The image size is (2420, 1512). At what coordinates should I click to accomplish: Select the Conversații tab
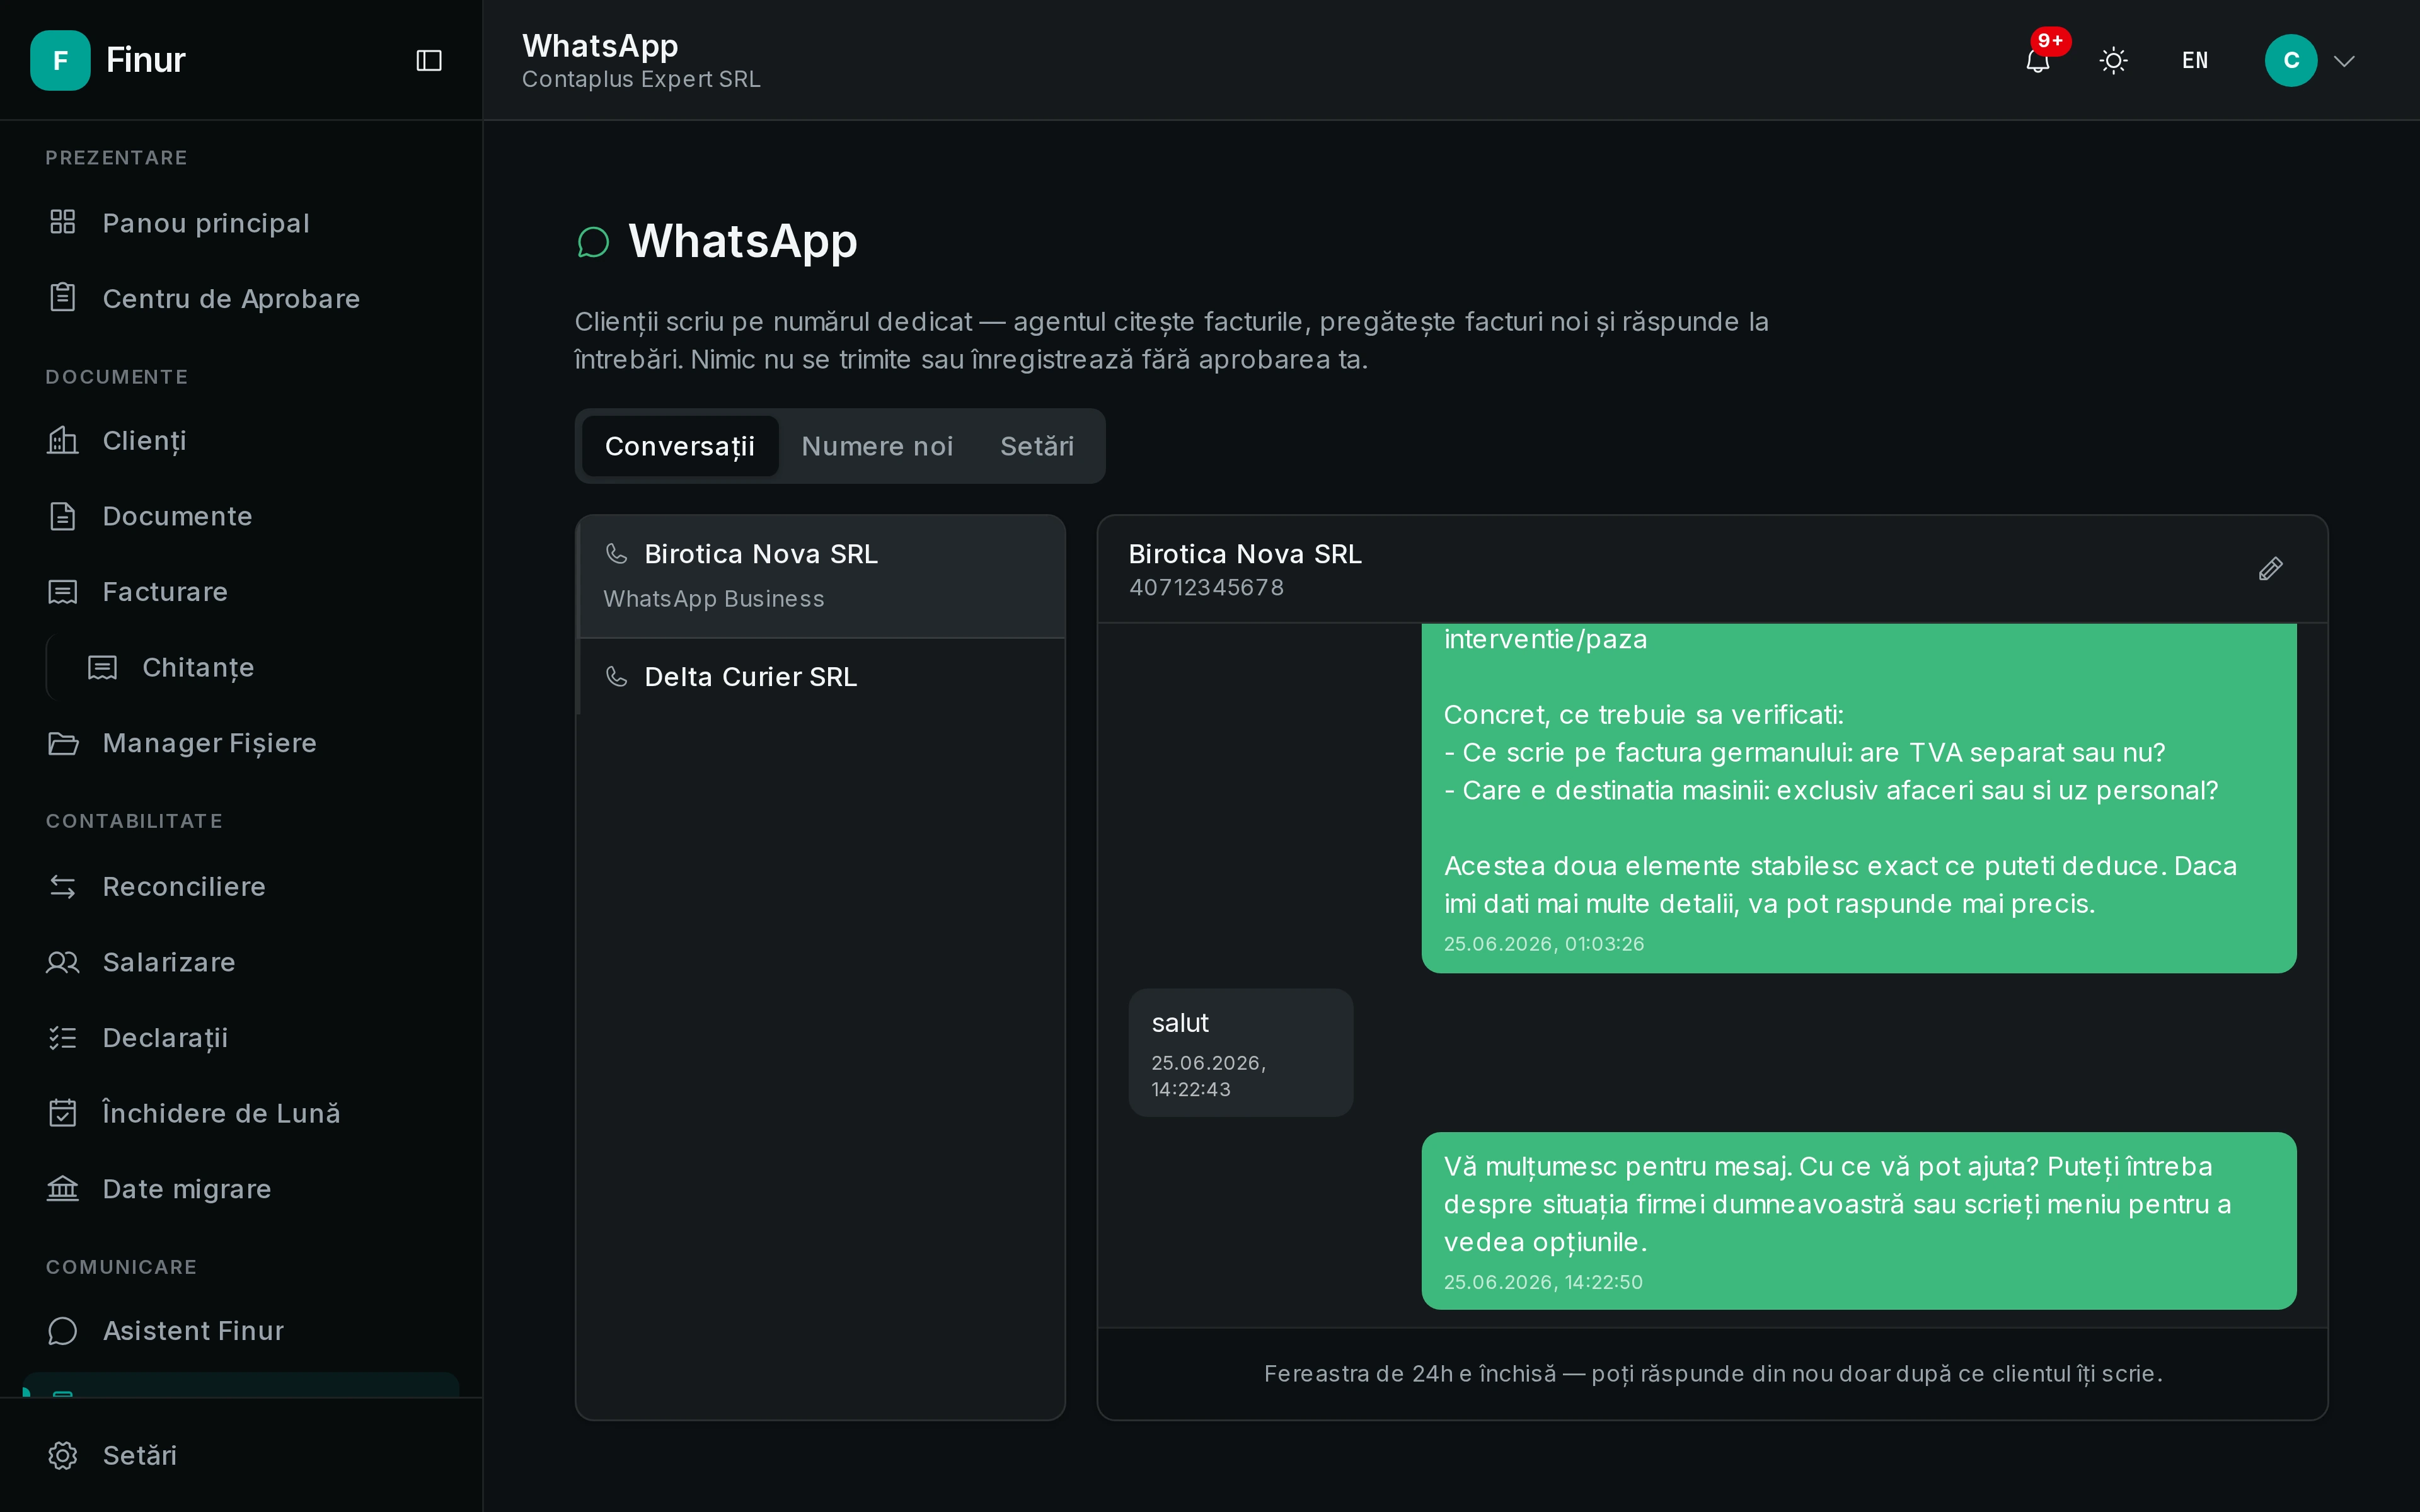tap(680, 446)
